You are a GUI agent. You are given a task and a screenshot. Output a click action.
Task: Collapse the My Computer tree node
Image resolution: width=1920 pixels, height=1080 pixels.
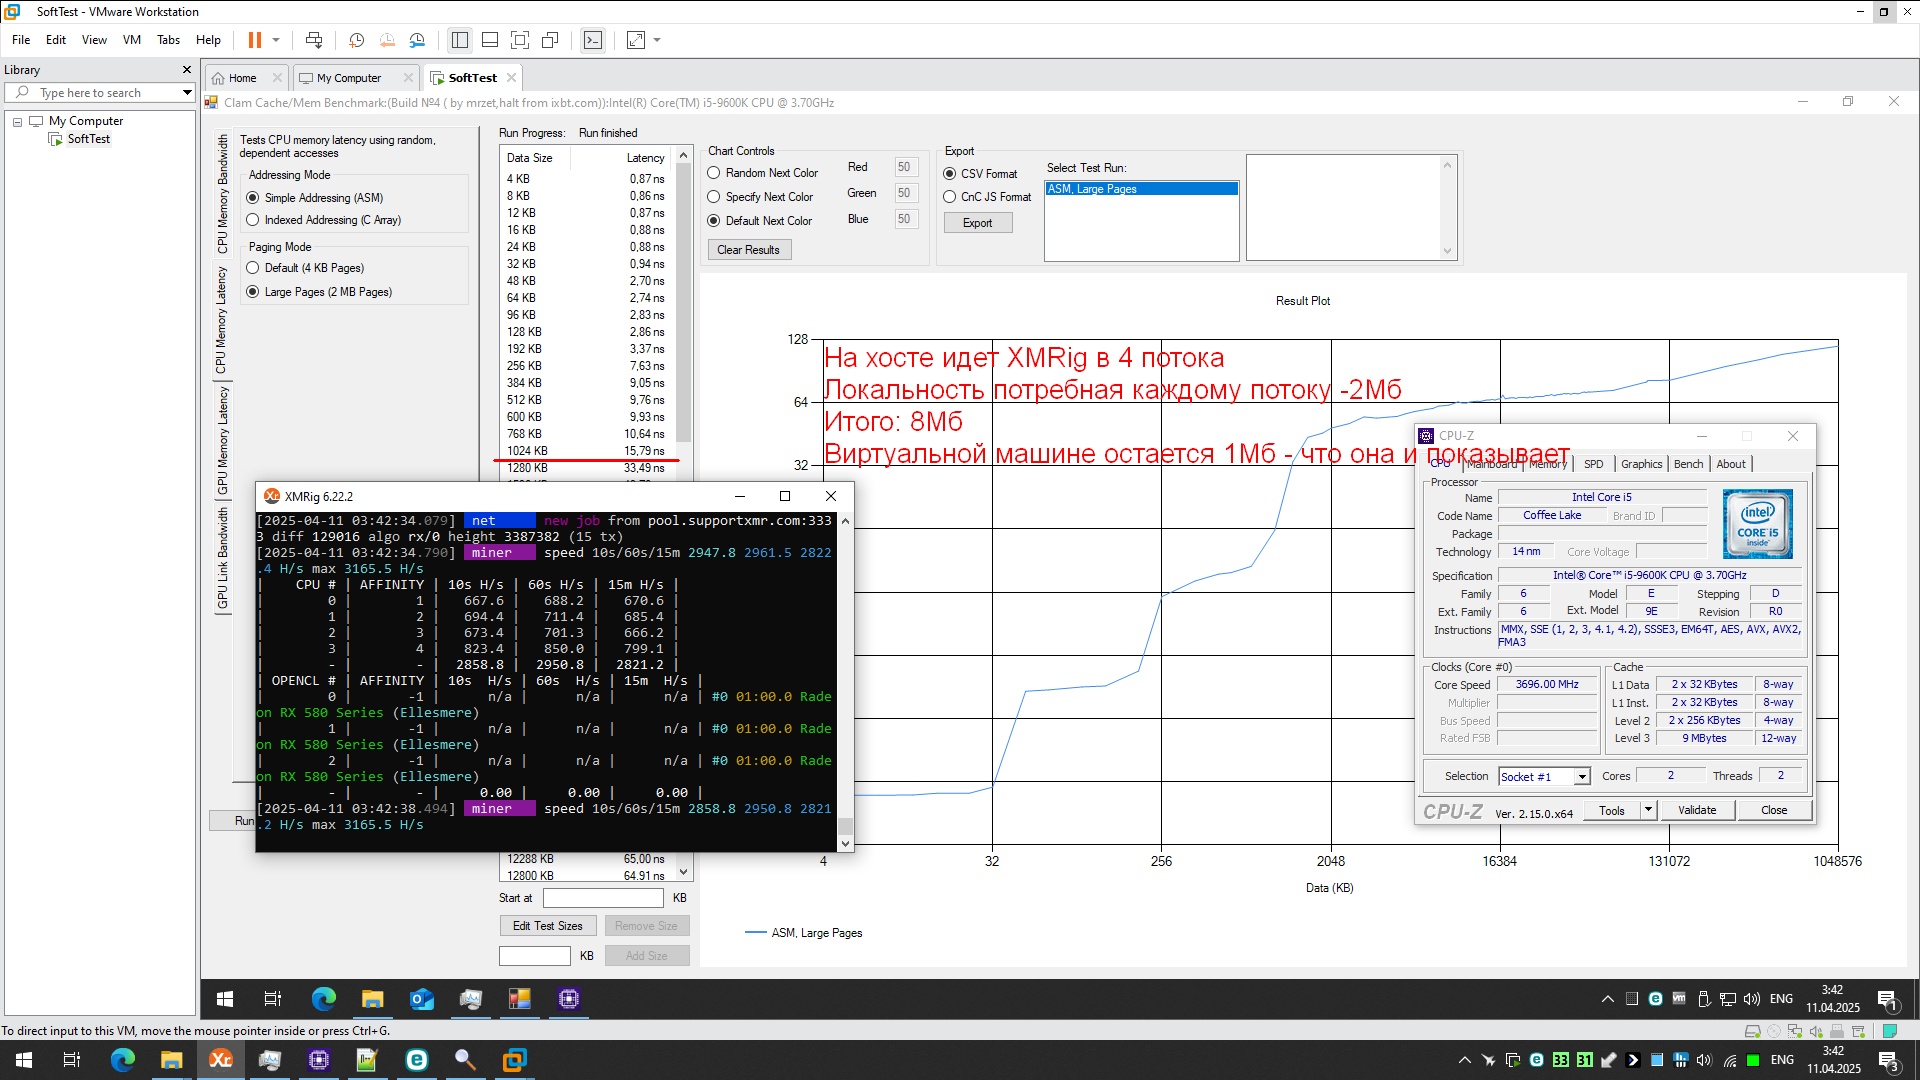[x=17, y=121]
